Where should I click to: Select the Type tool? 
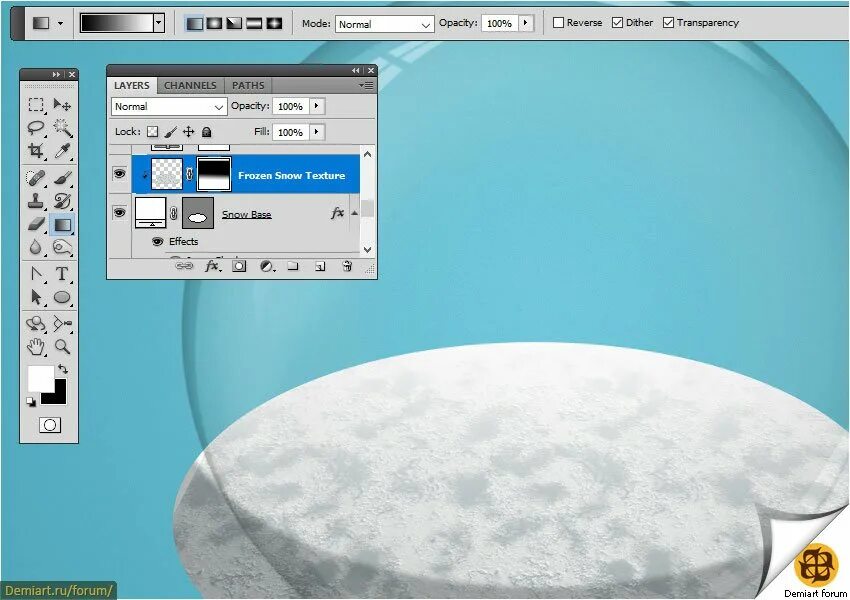coord(62,274)
